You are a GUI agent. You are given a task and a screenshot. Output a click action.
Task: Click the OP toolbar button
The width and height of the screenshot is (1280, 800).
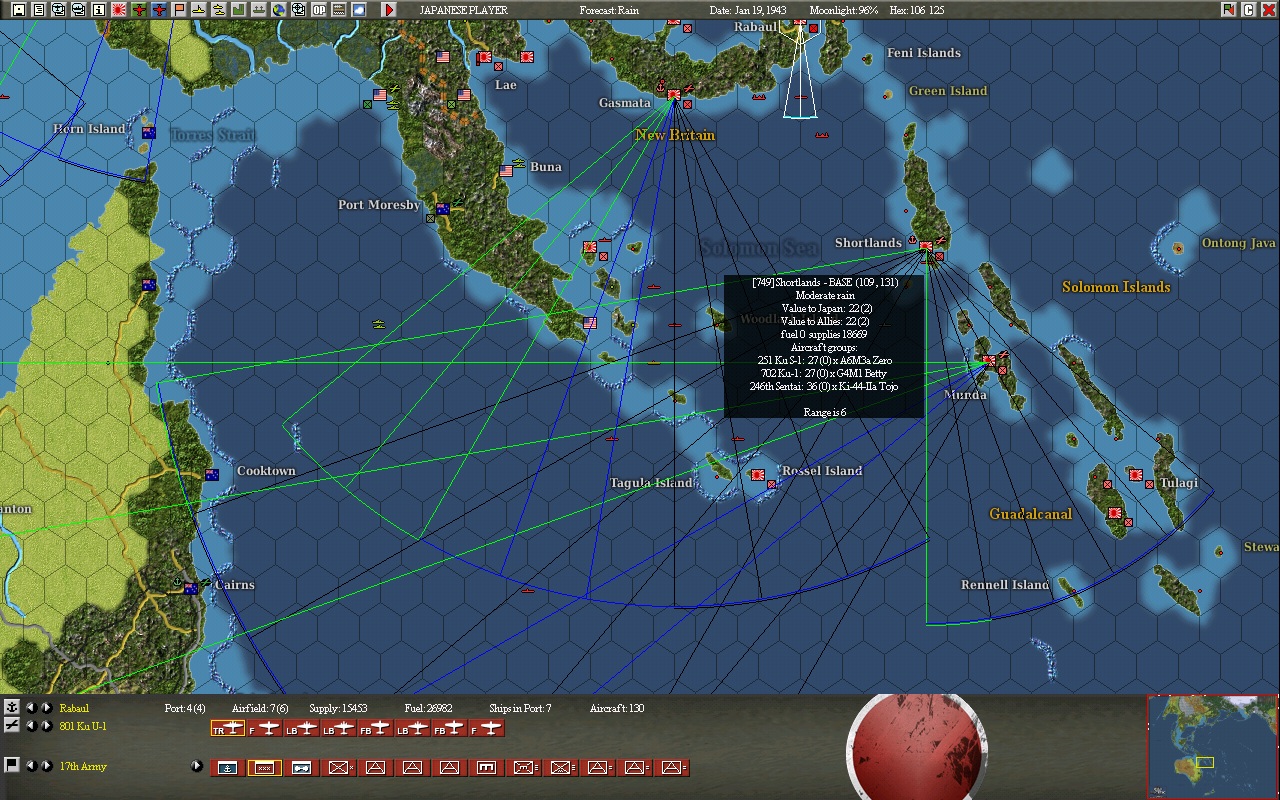tap(319, 10)
